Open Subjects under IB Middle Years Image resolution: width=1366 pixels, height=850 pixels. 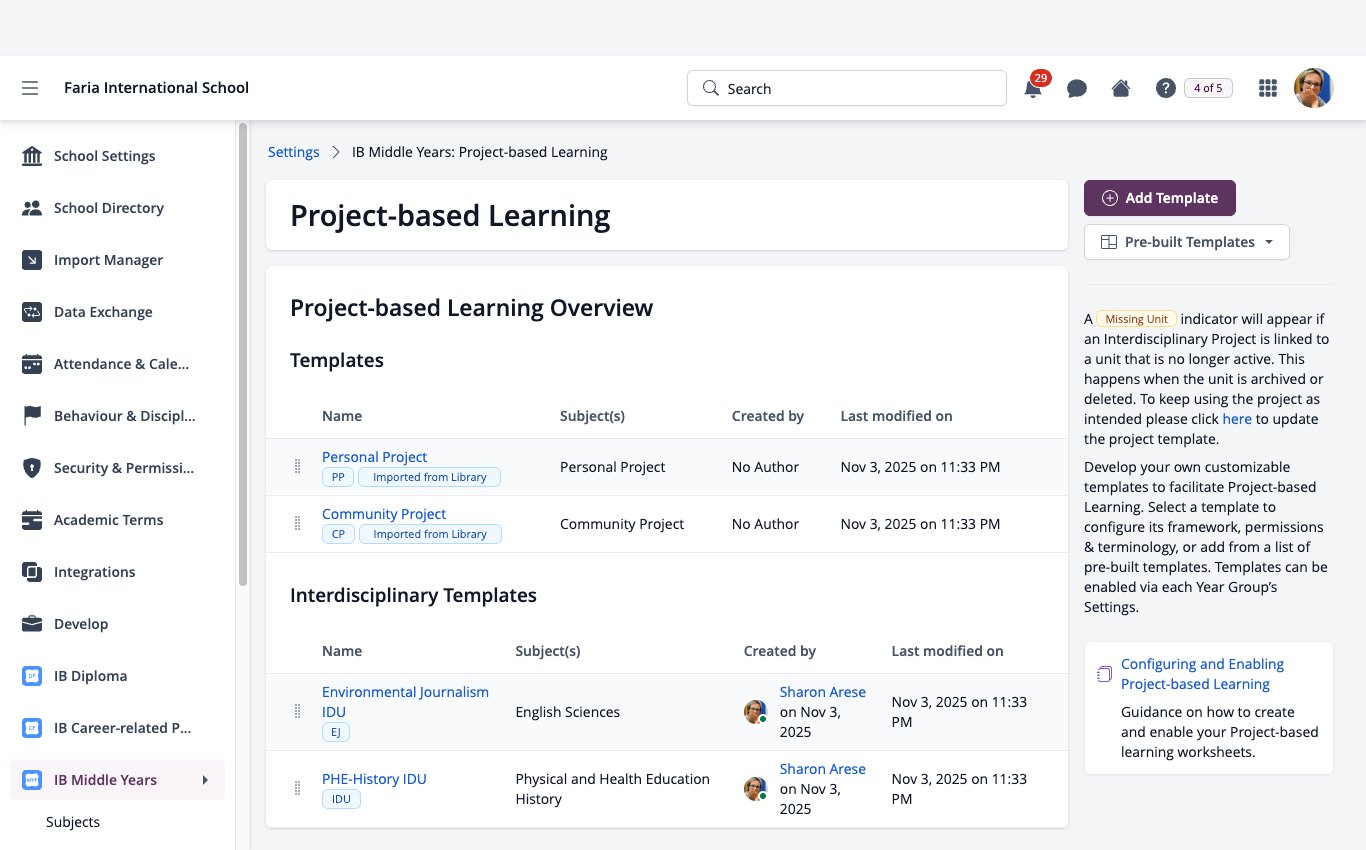click(x=73, y=822)
